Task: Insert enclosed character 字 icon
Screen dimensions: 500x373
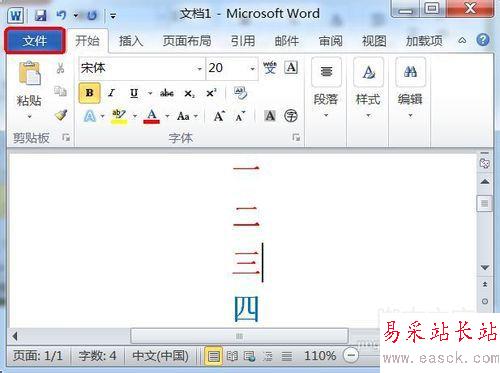Action: (291, 116)
